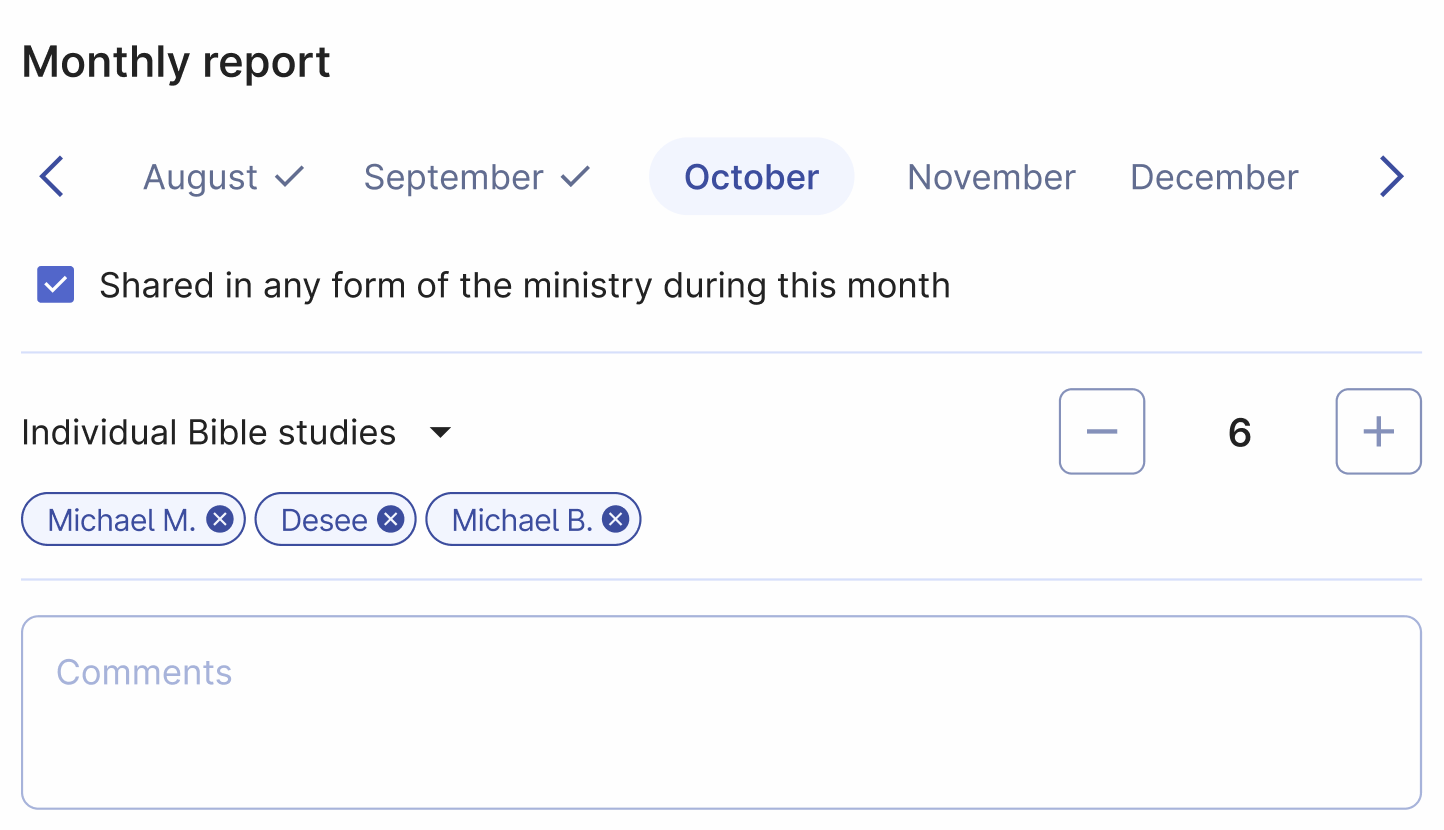The image size is (1444, 830).
Task: Click the plus icon to increase studies count
Action: tap(1378, 431)
